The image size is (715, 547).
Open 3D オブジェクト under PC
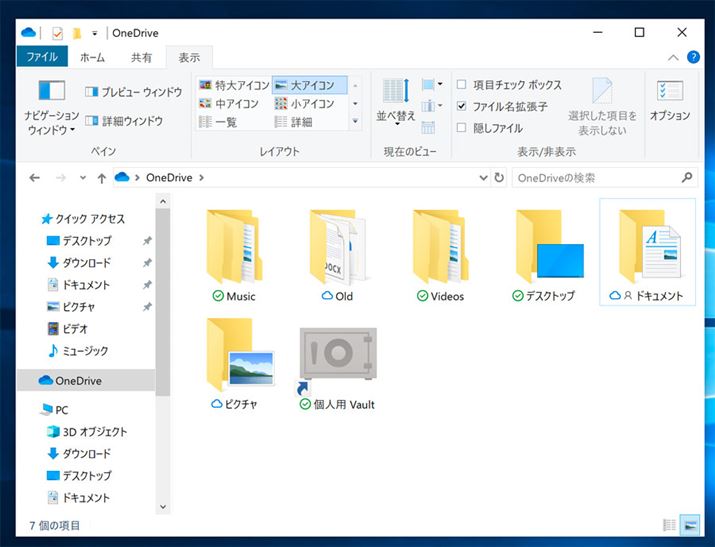[87, 432]
